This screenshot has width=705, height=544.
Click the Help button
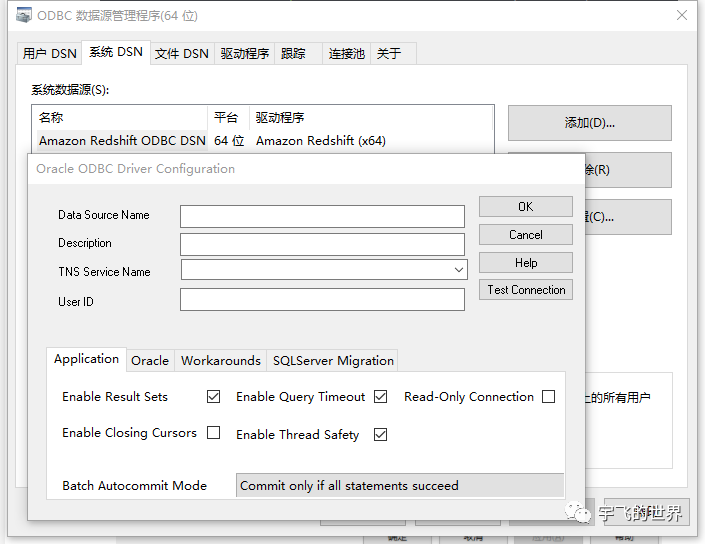pyautogui.click(x=526, y=263)
